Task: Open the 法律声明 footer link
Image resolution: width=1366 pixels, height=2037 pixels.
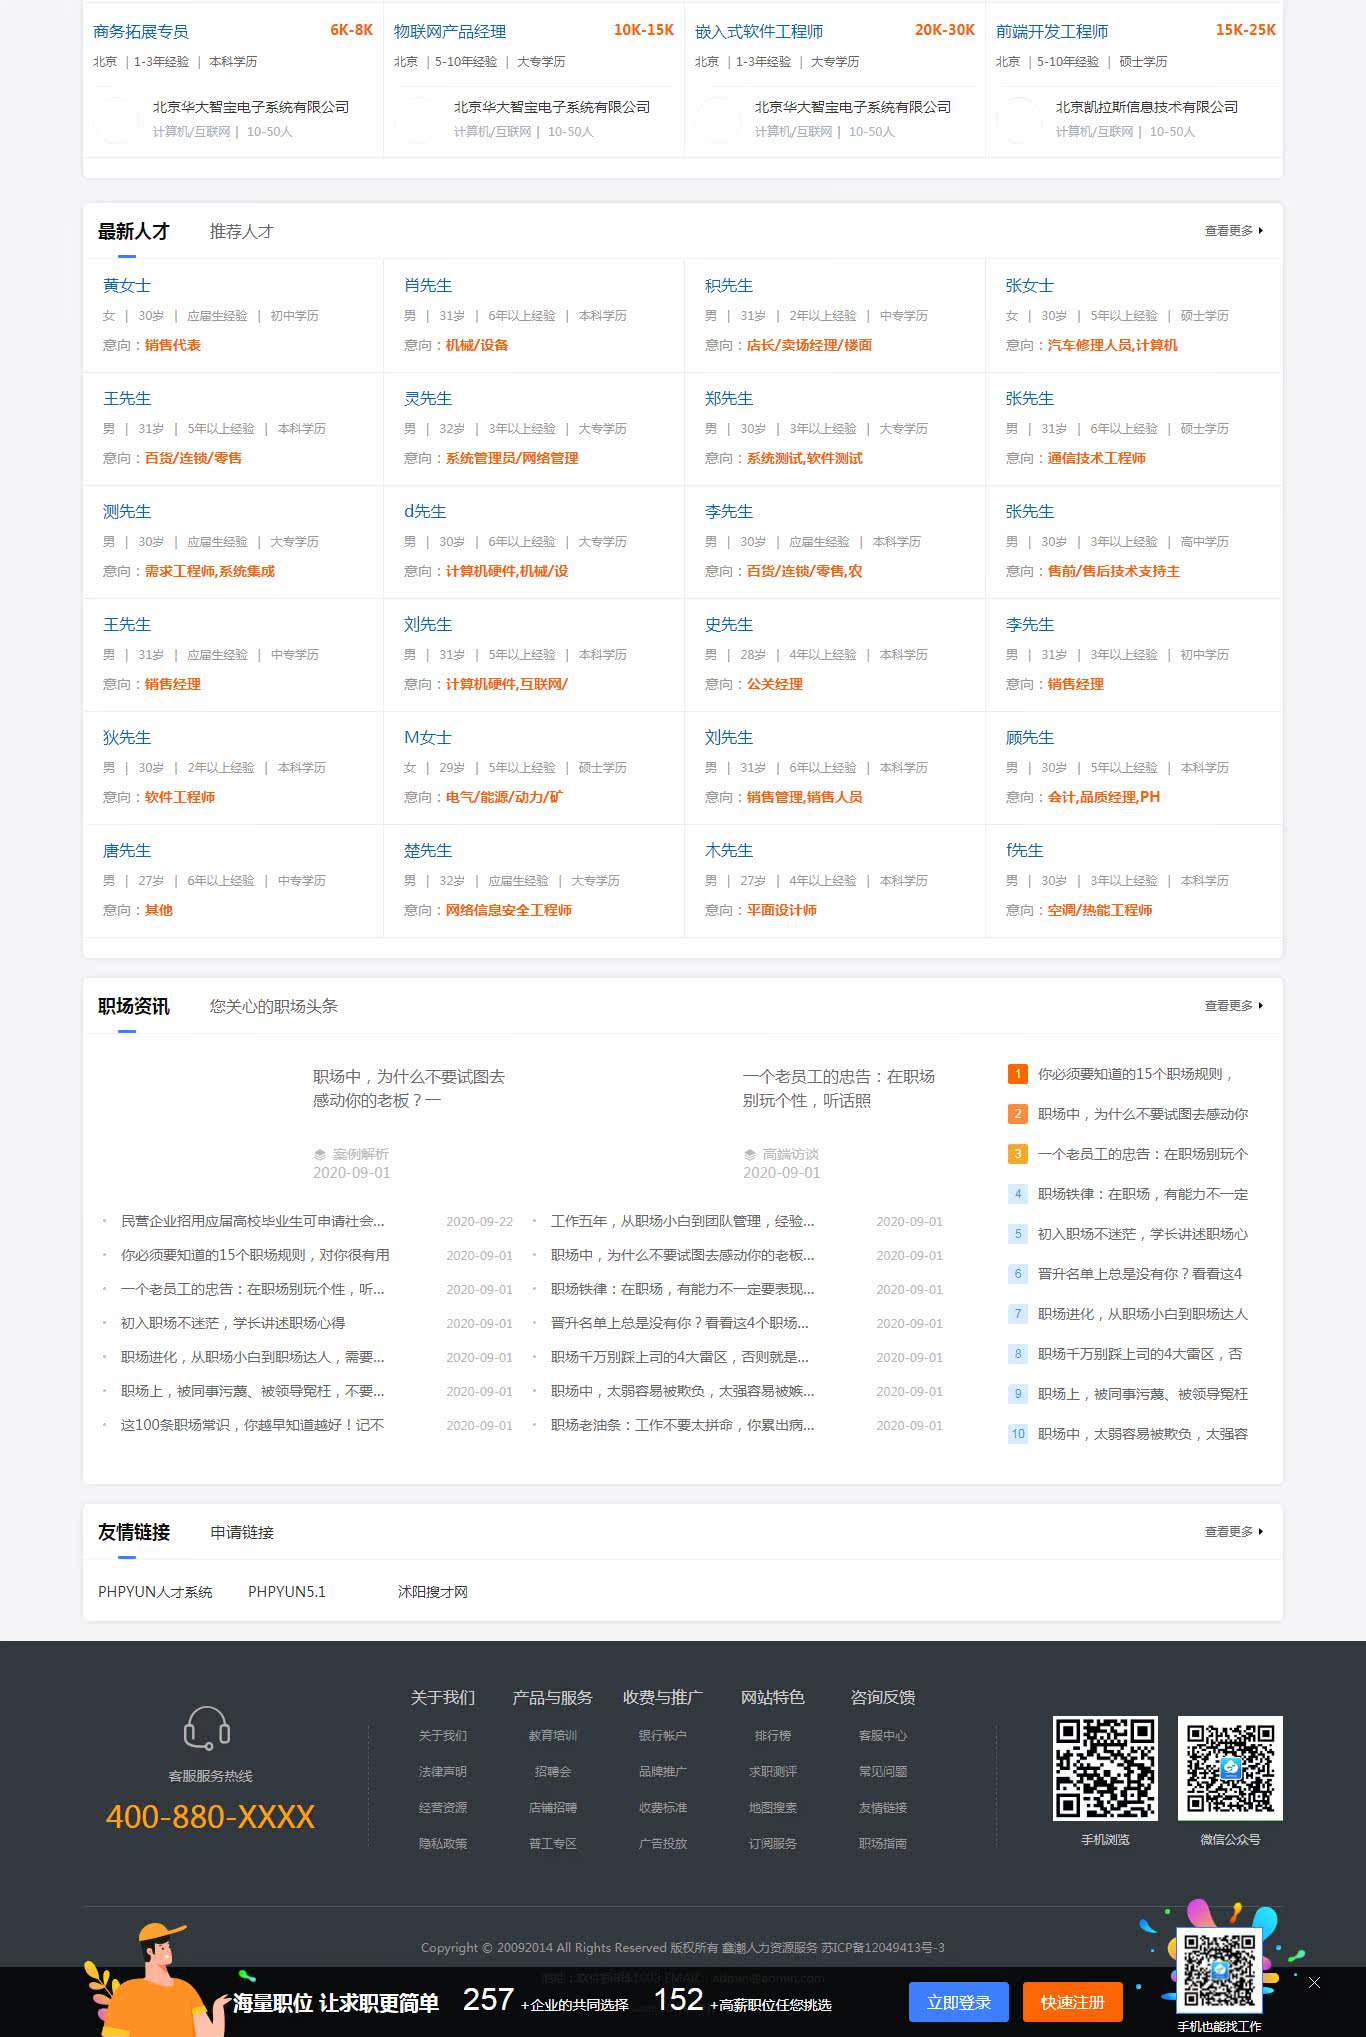Action: (443, 1772)
